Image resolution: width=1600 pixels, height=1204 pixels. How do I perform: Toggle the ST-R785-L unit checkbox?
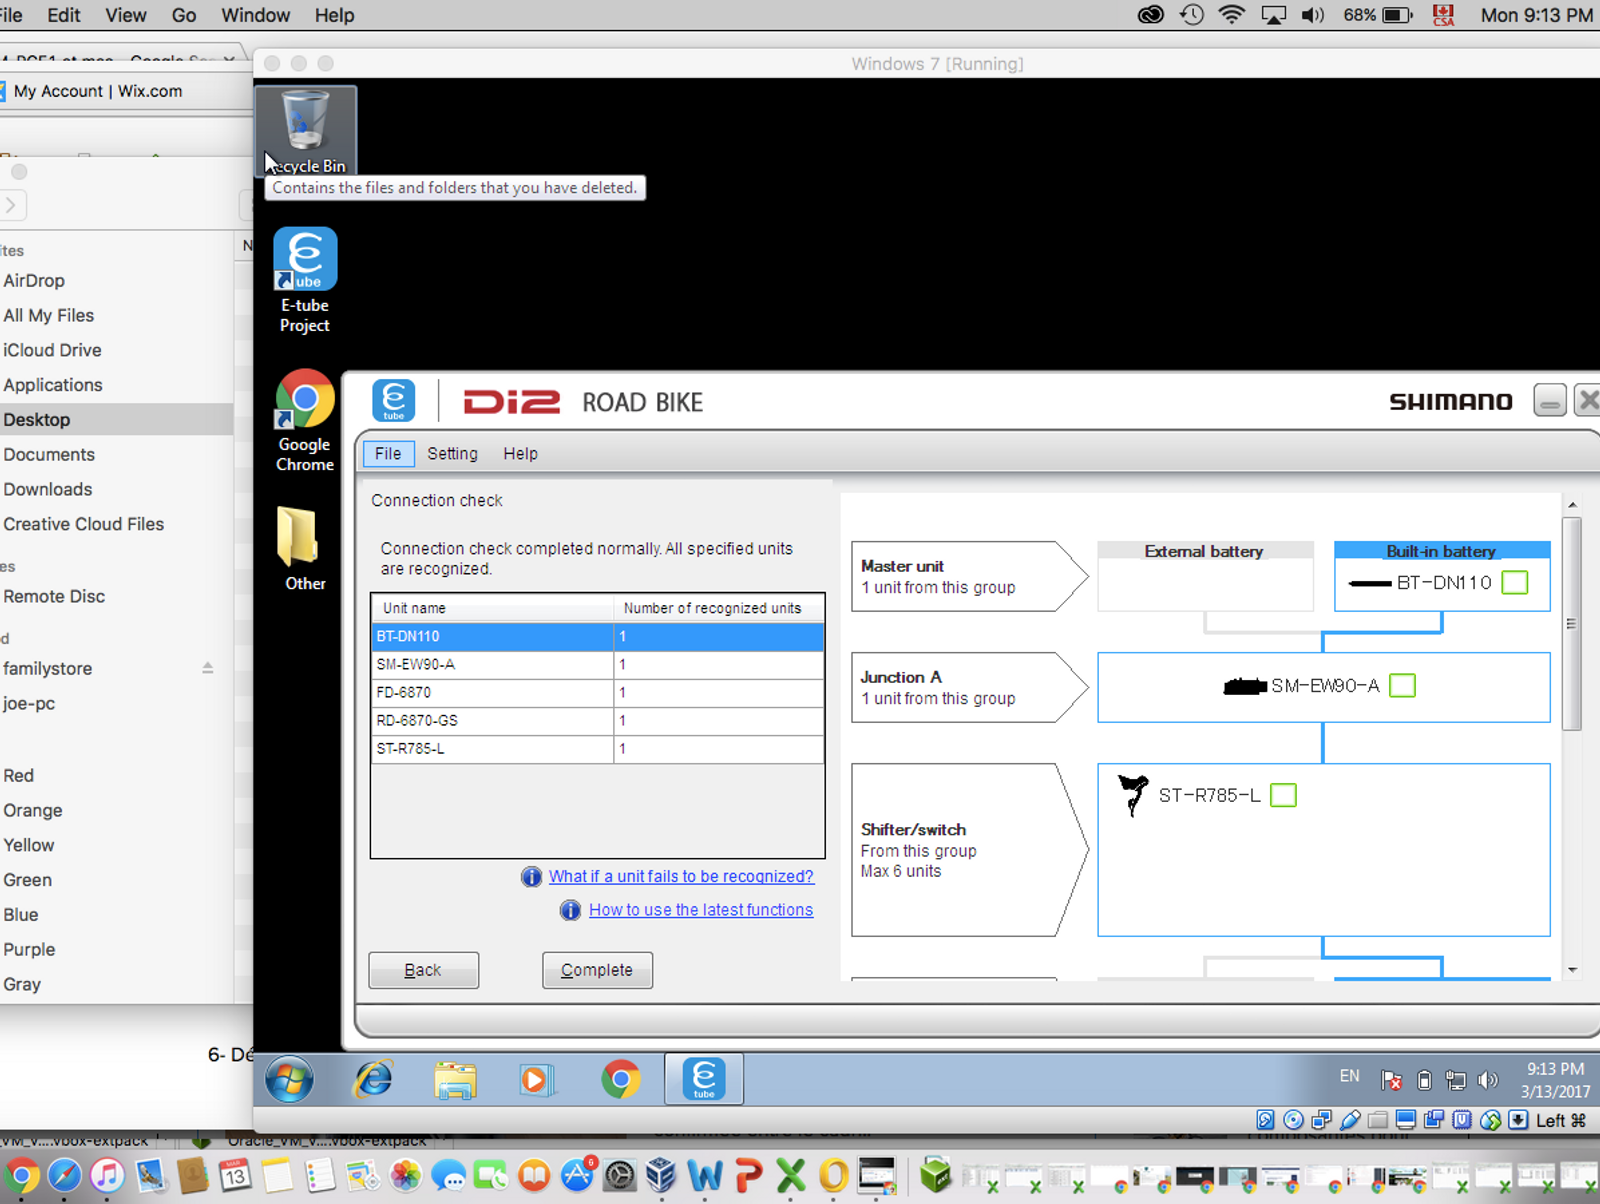(x=1283, y=796)
